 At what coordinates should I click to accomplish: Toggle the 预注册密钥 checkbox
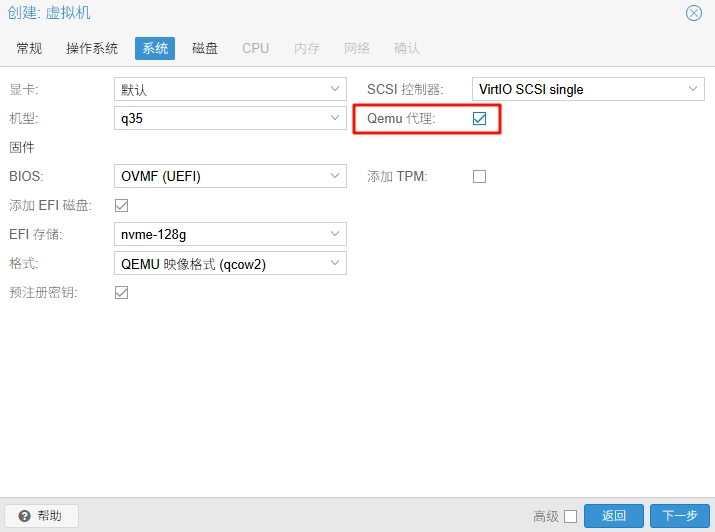pyautogui.click(x=122, y=292)
